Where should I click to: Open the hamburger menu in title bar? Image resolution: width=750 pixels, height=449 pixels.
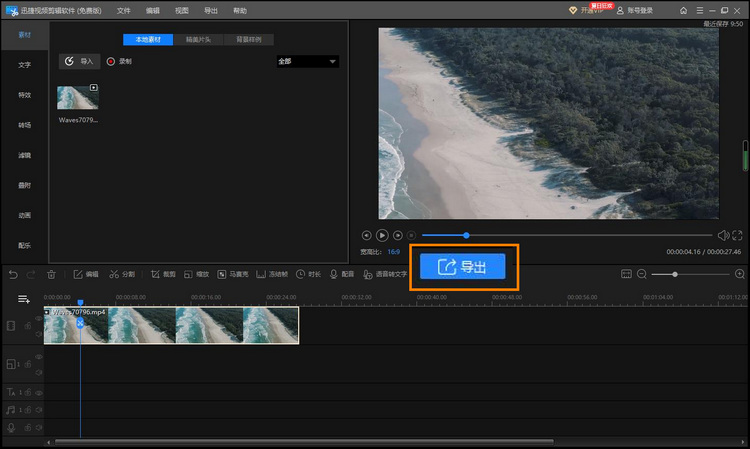(x=700, y=11)
